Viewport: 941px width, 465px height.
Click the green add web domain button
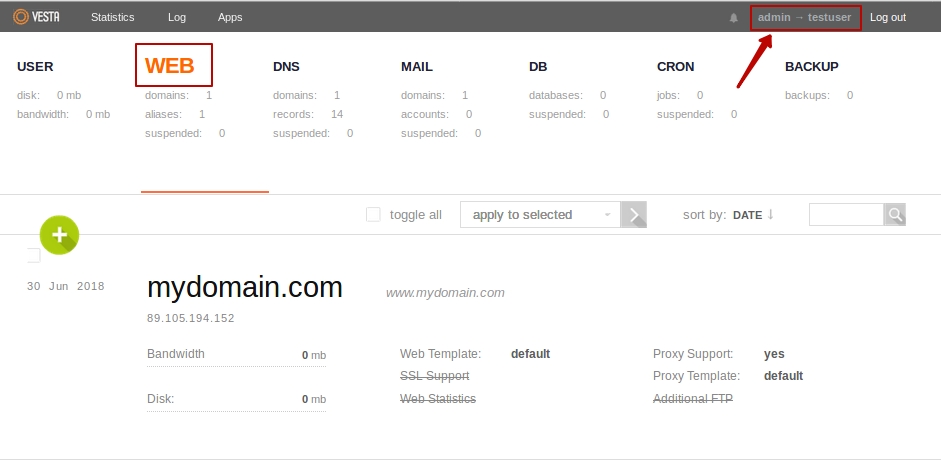point(59,234)
